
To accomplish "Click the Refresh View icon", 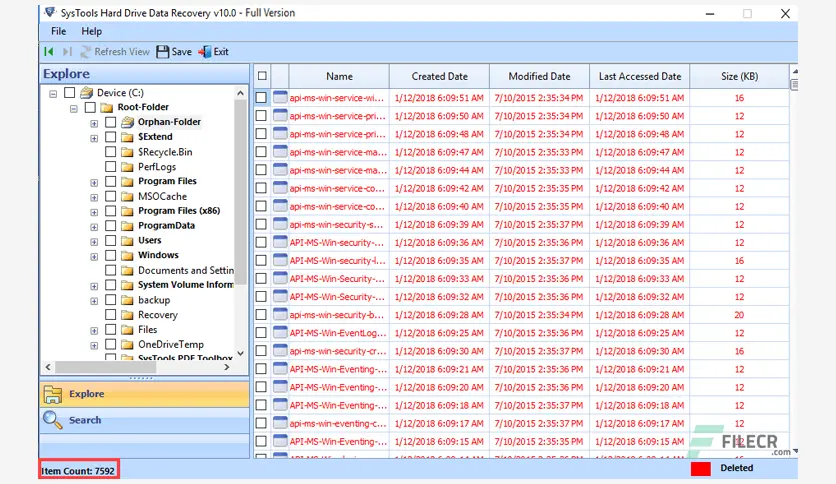I will [85, 52].
